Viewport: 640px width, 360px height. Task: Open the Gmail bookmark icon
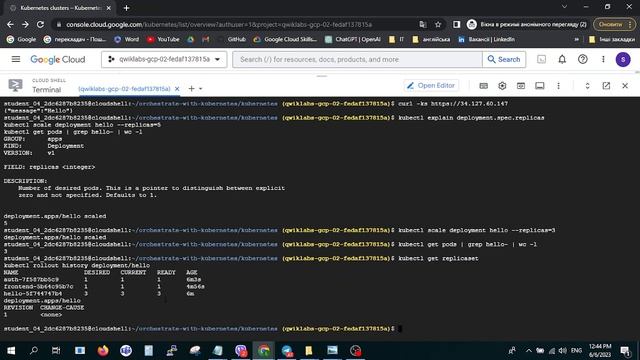coord(205,39)
